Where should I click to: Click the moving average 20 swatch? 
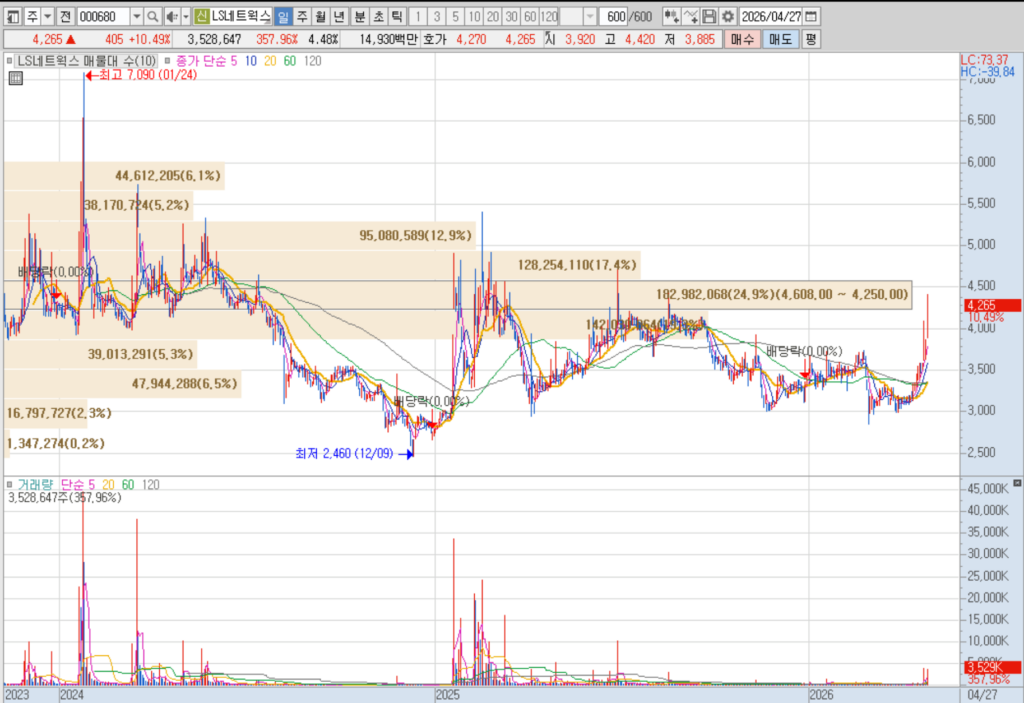(270, 61)
